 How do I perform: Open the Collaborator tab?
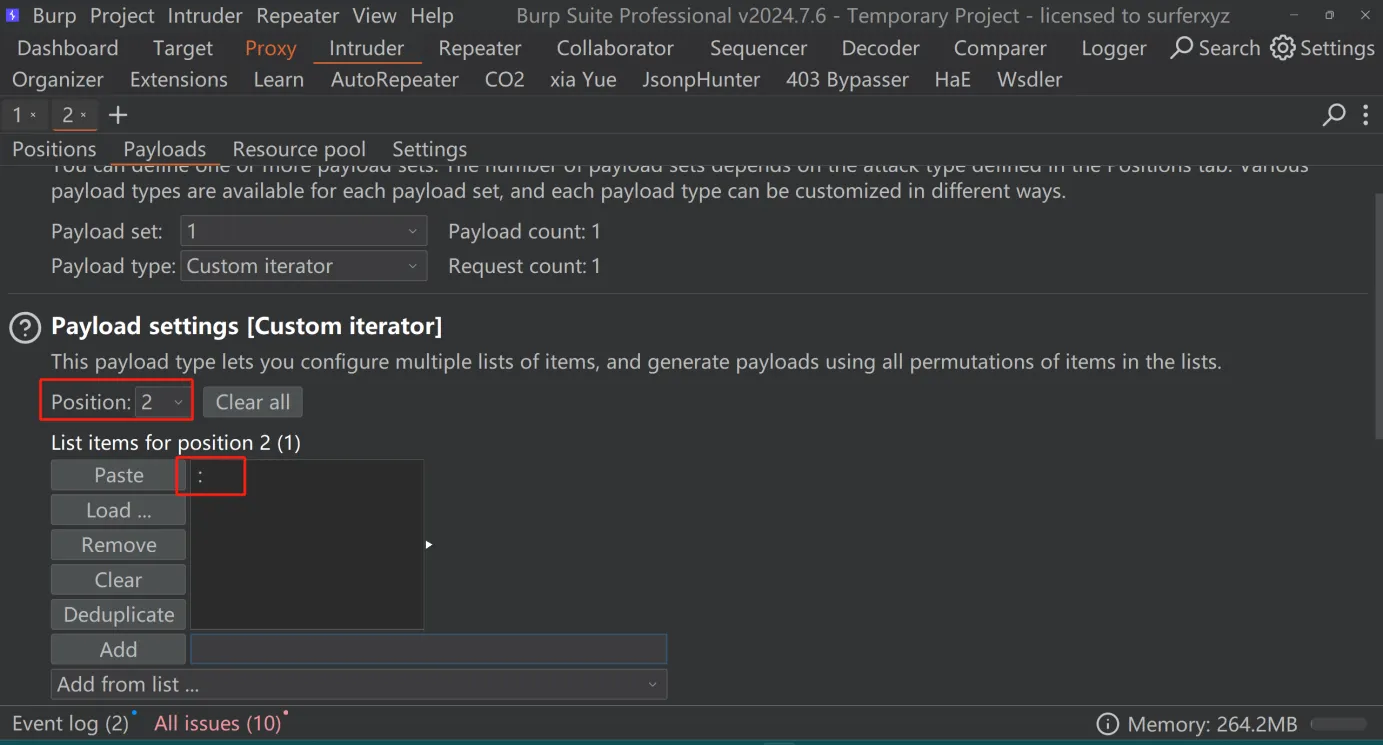point(615,48)
